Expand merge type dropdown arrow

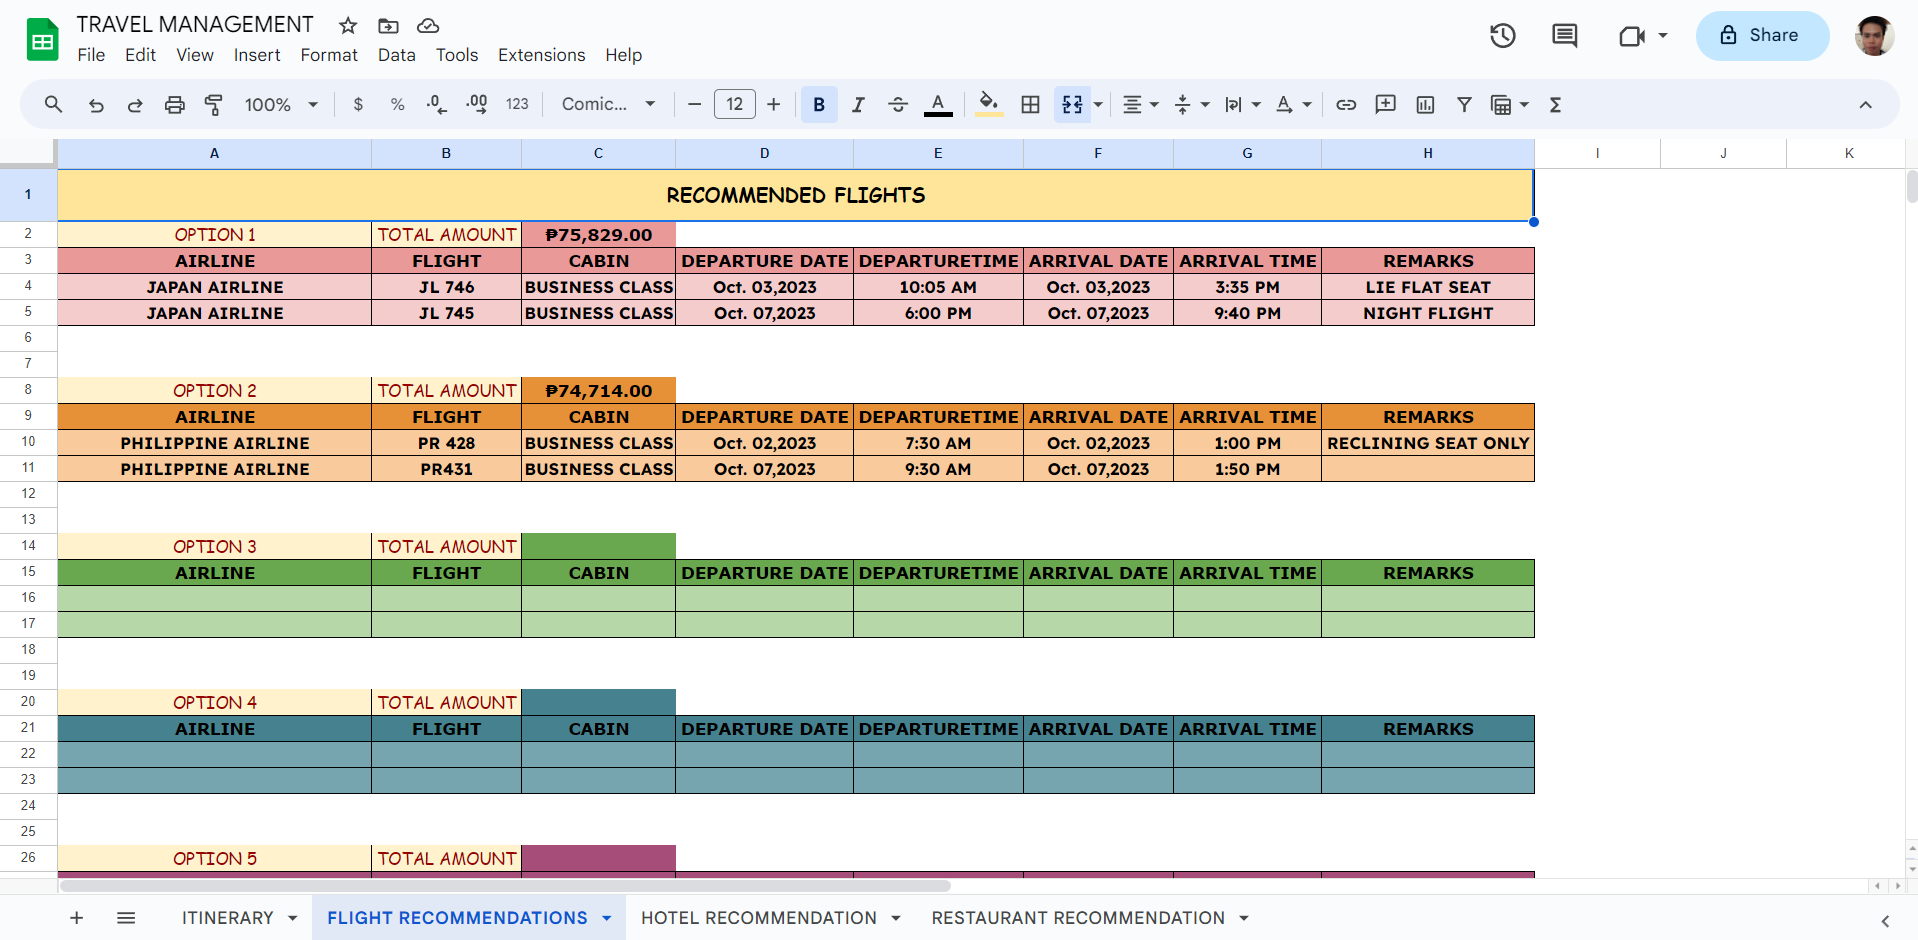(1098, 104)
